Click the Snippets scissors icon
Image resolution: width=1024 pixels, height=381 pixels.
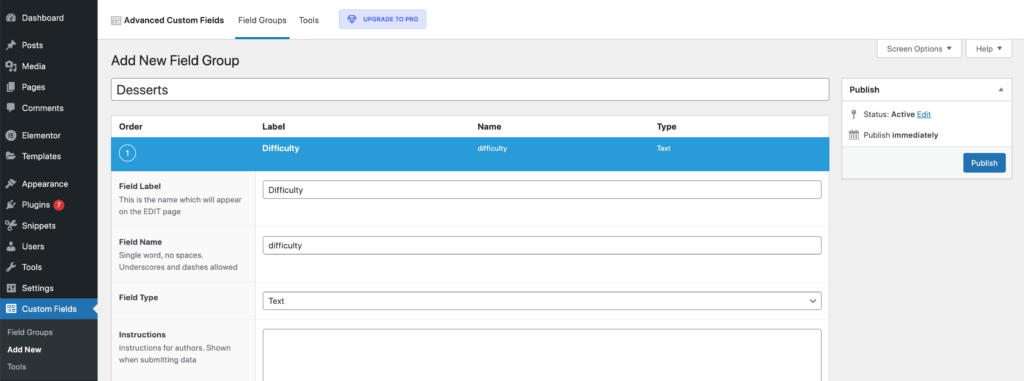pos(10,225)
